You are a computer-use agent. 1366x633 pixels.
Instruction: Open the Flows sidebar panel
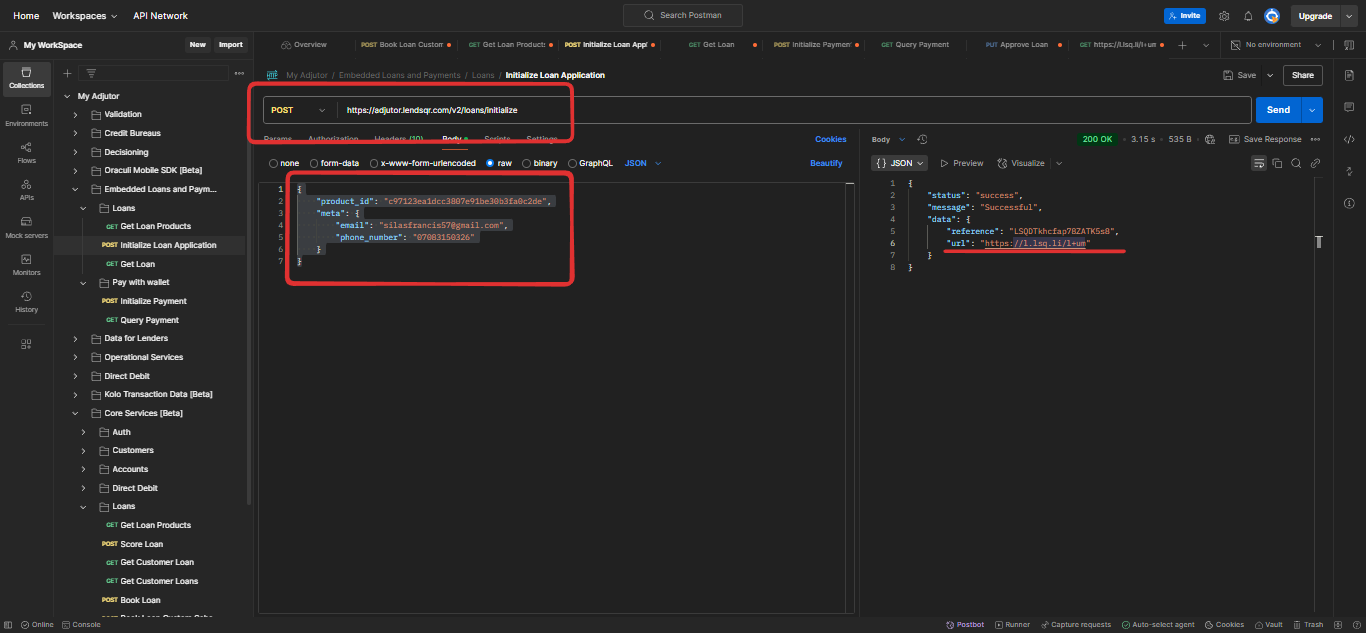click(27, 152)
